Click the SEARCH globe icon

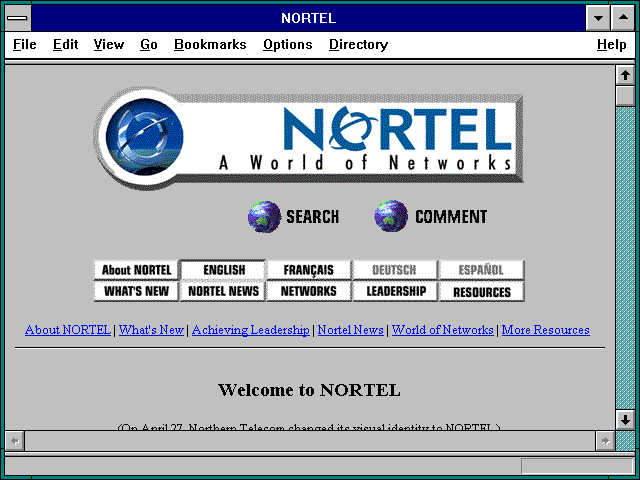click(264, 216)
